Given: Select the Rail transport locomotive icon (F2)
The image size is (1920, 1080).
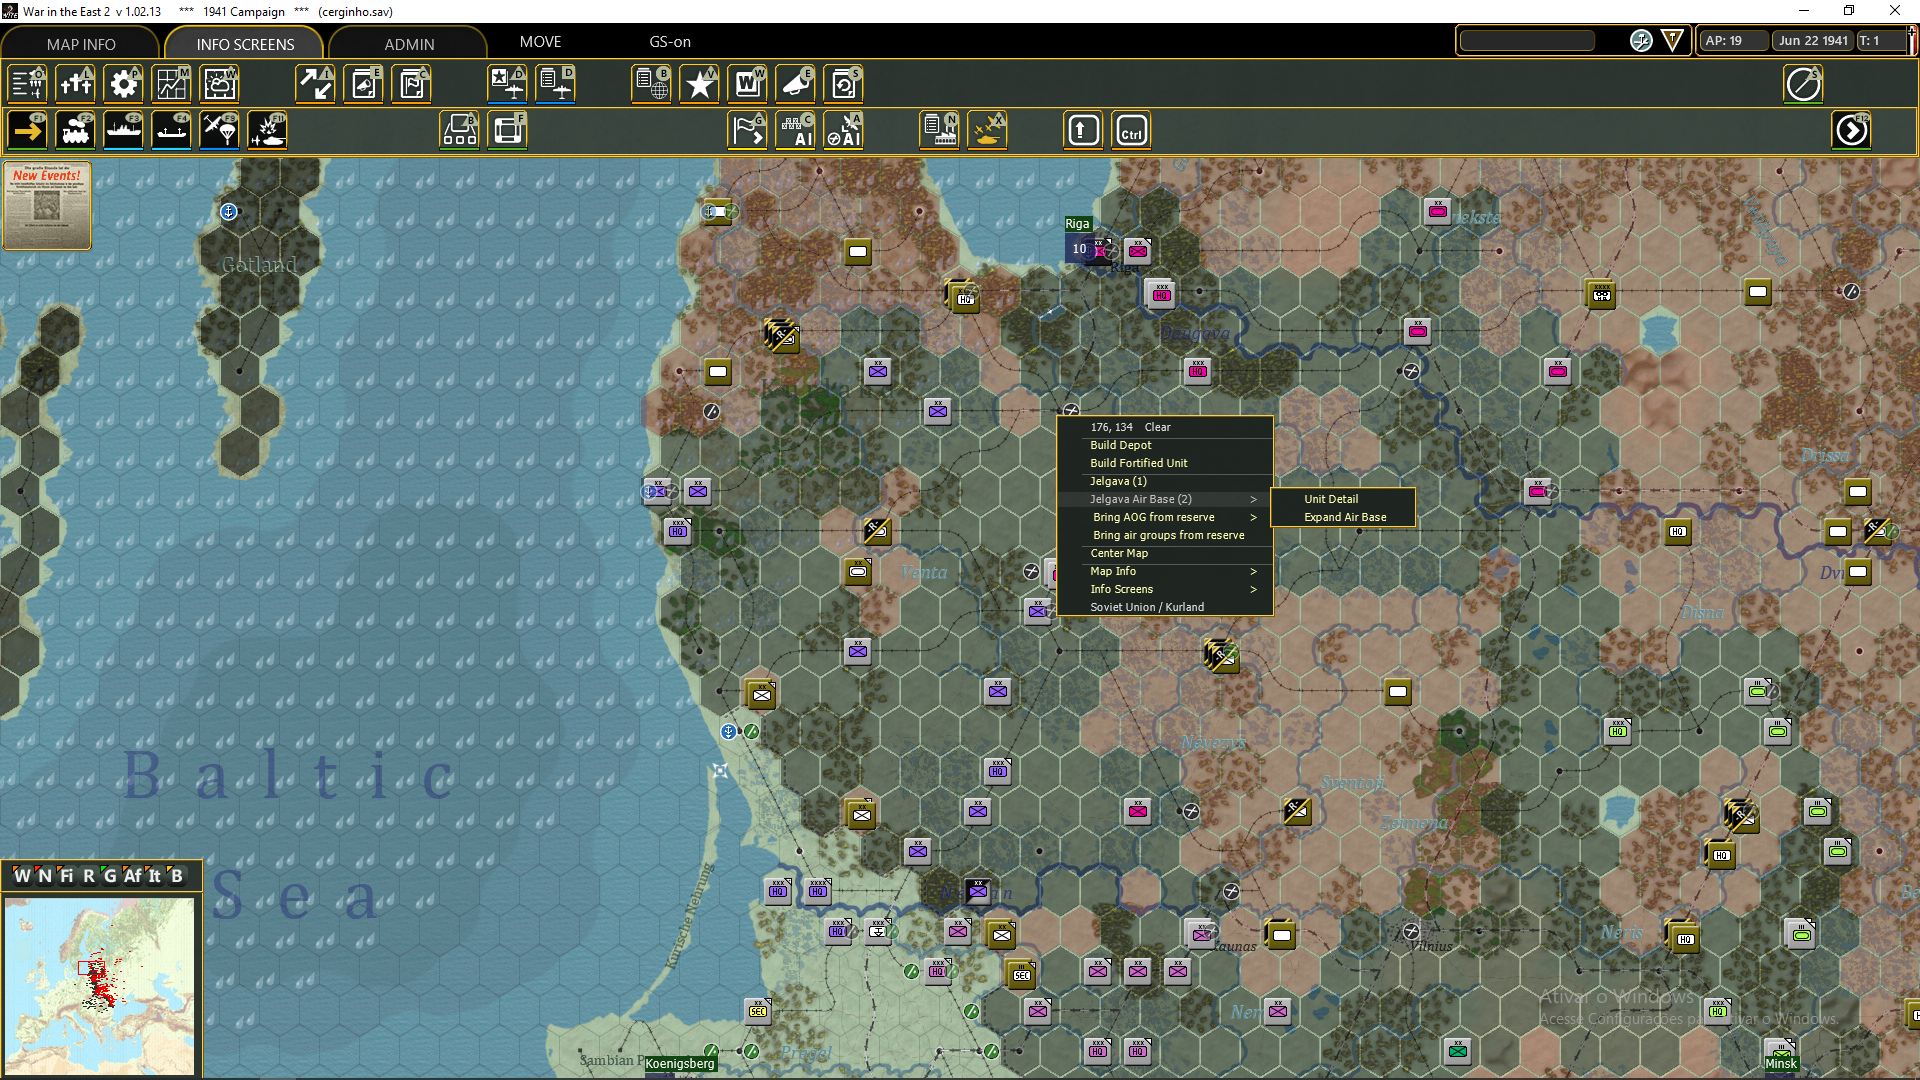Looking at the screenshot, I should click(x=76, y=131).
